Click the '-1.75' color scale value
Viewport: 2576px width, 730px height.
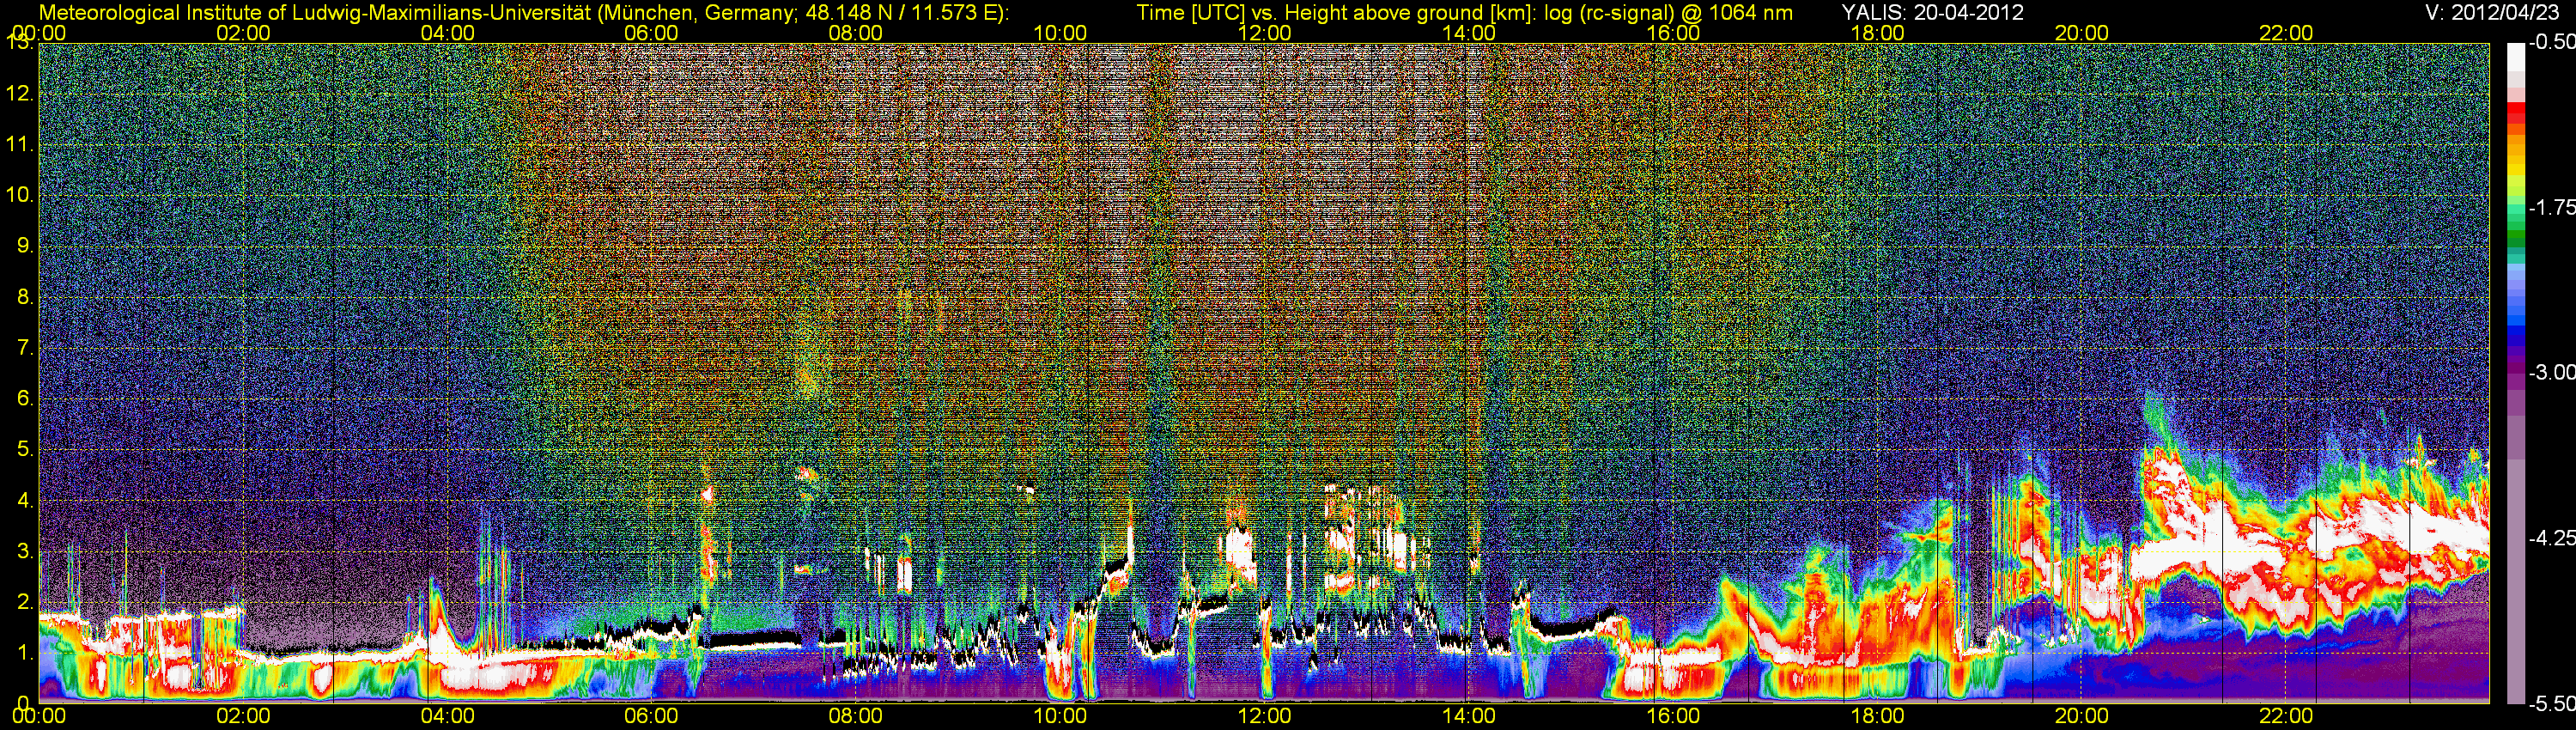(2552, 208)
